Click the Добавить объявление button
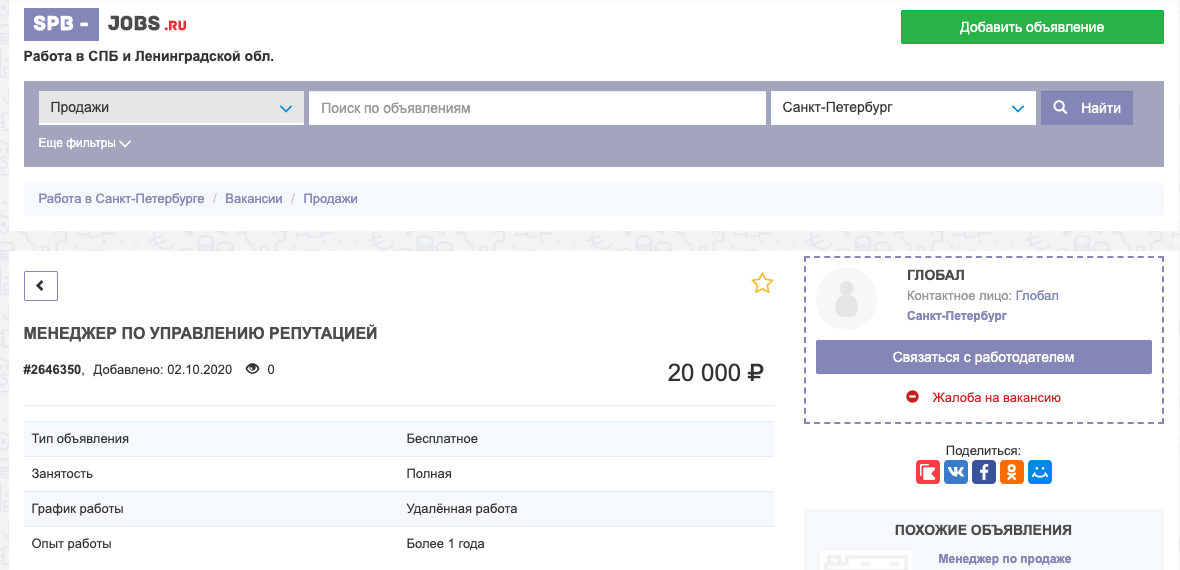Image resolution: width=1180 pixels, height=570 pixels. point(1032,27)
